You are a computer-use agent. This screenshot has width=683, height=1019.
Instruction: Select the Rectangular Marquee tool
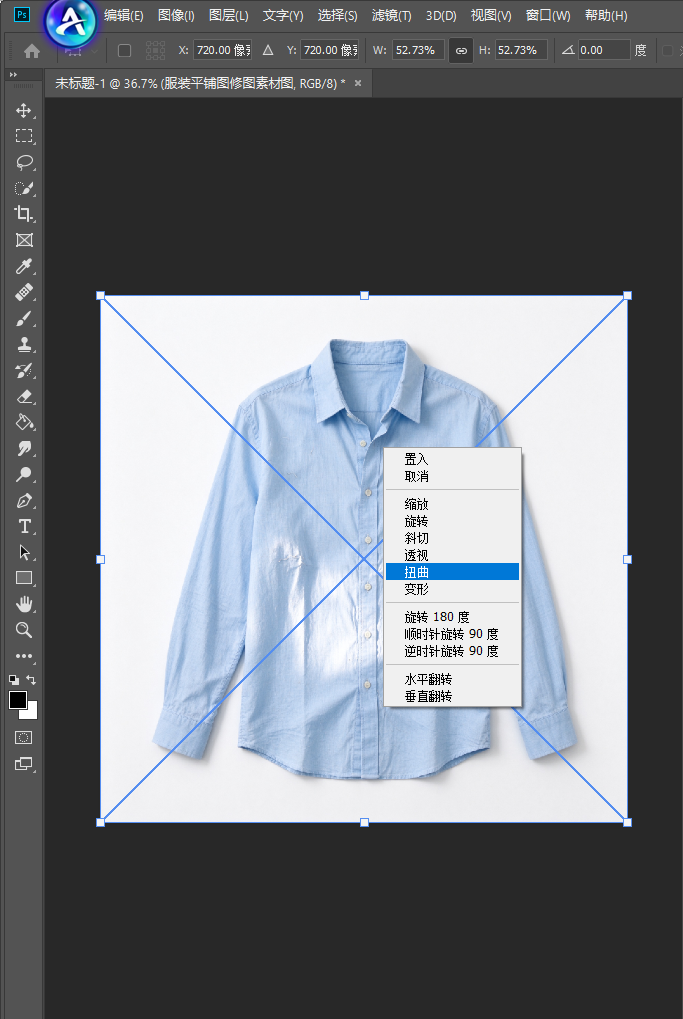click(x=24, y=136)
